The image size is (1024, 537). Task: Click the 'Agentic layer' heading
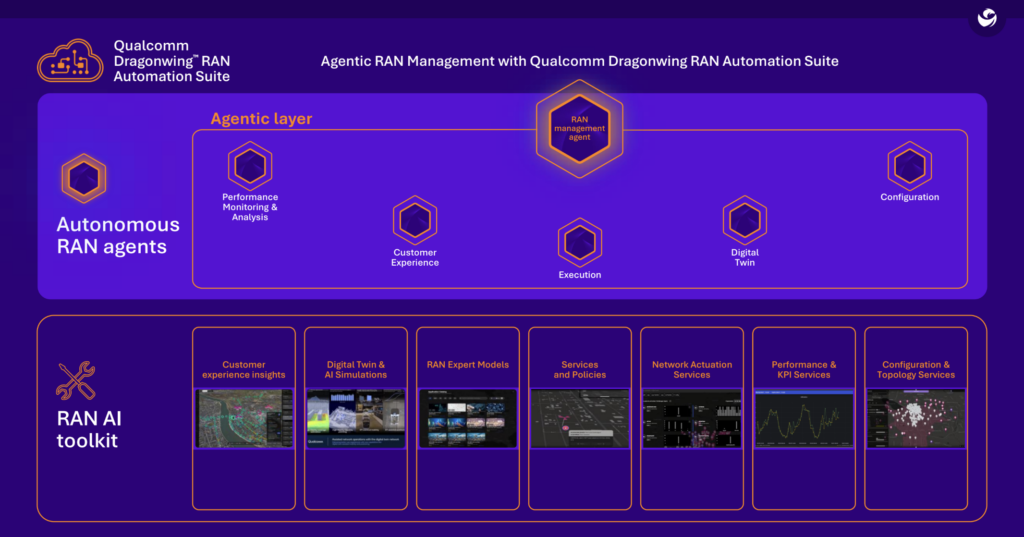[261, 119]
